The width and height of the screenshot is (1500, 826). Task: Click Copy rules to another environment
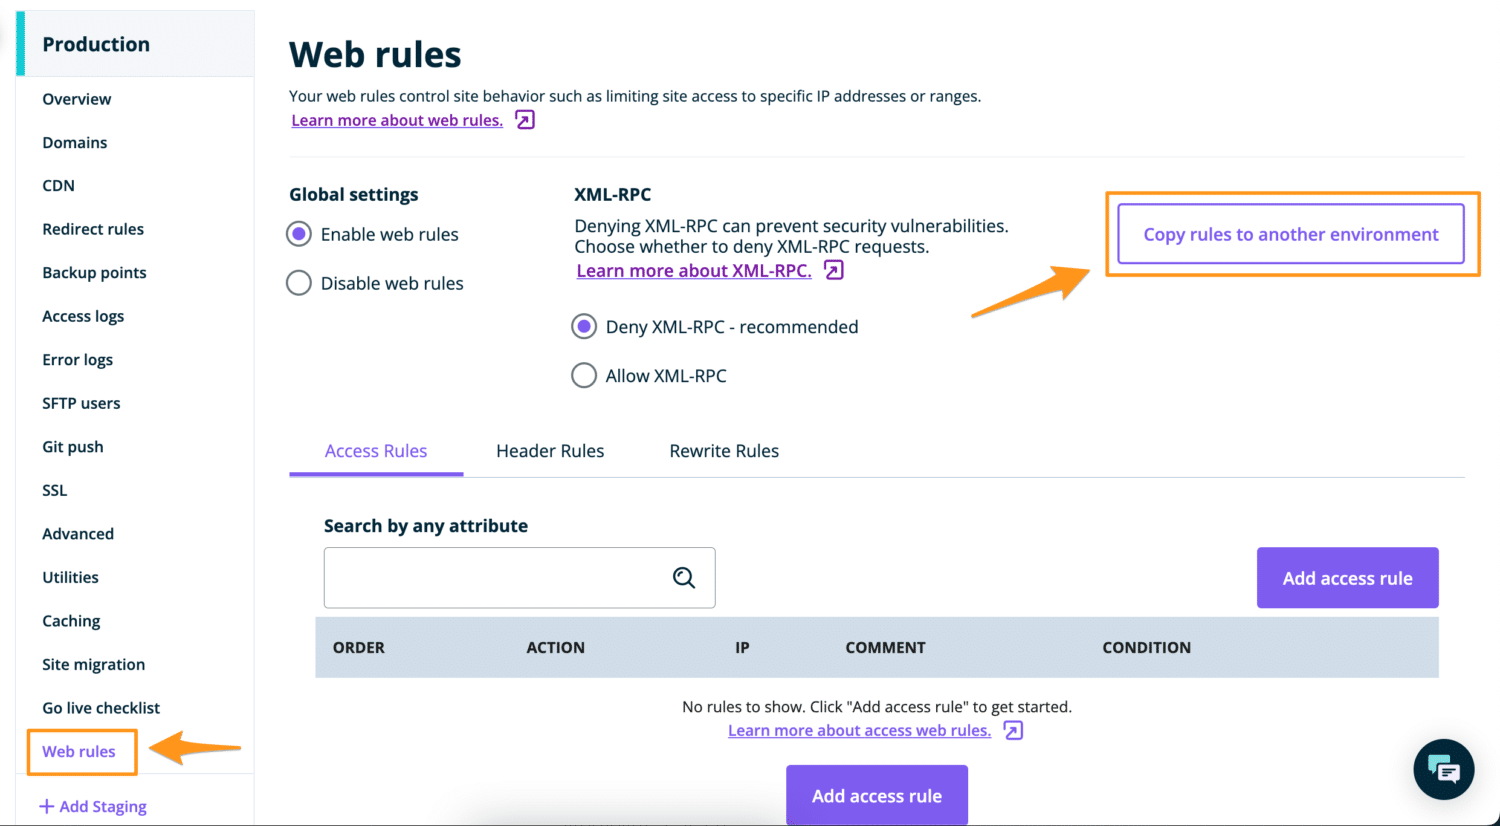click(1292, 234)
